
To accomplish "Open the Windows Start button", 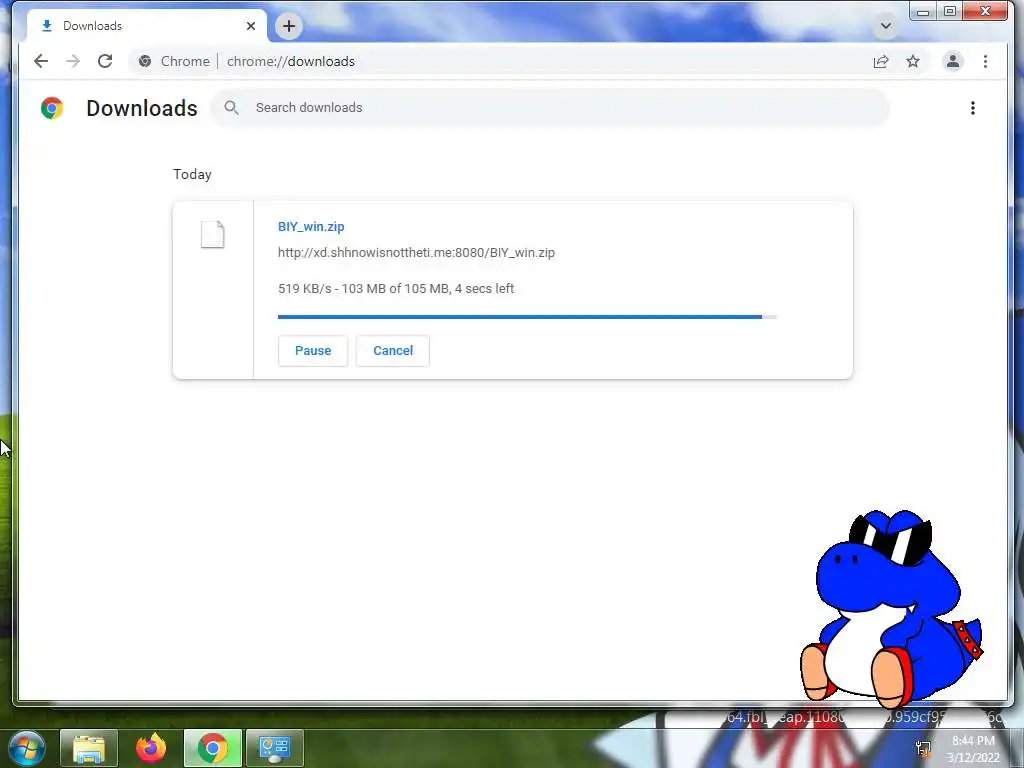I will click(26, 748).
